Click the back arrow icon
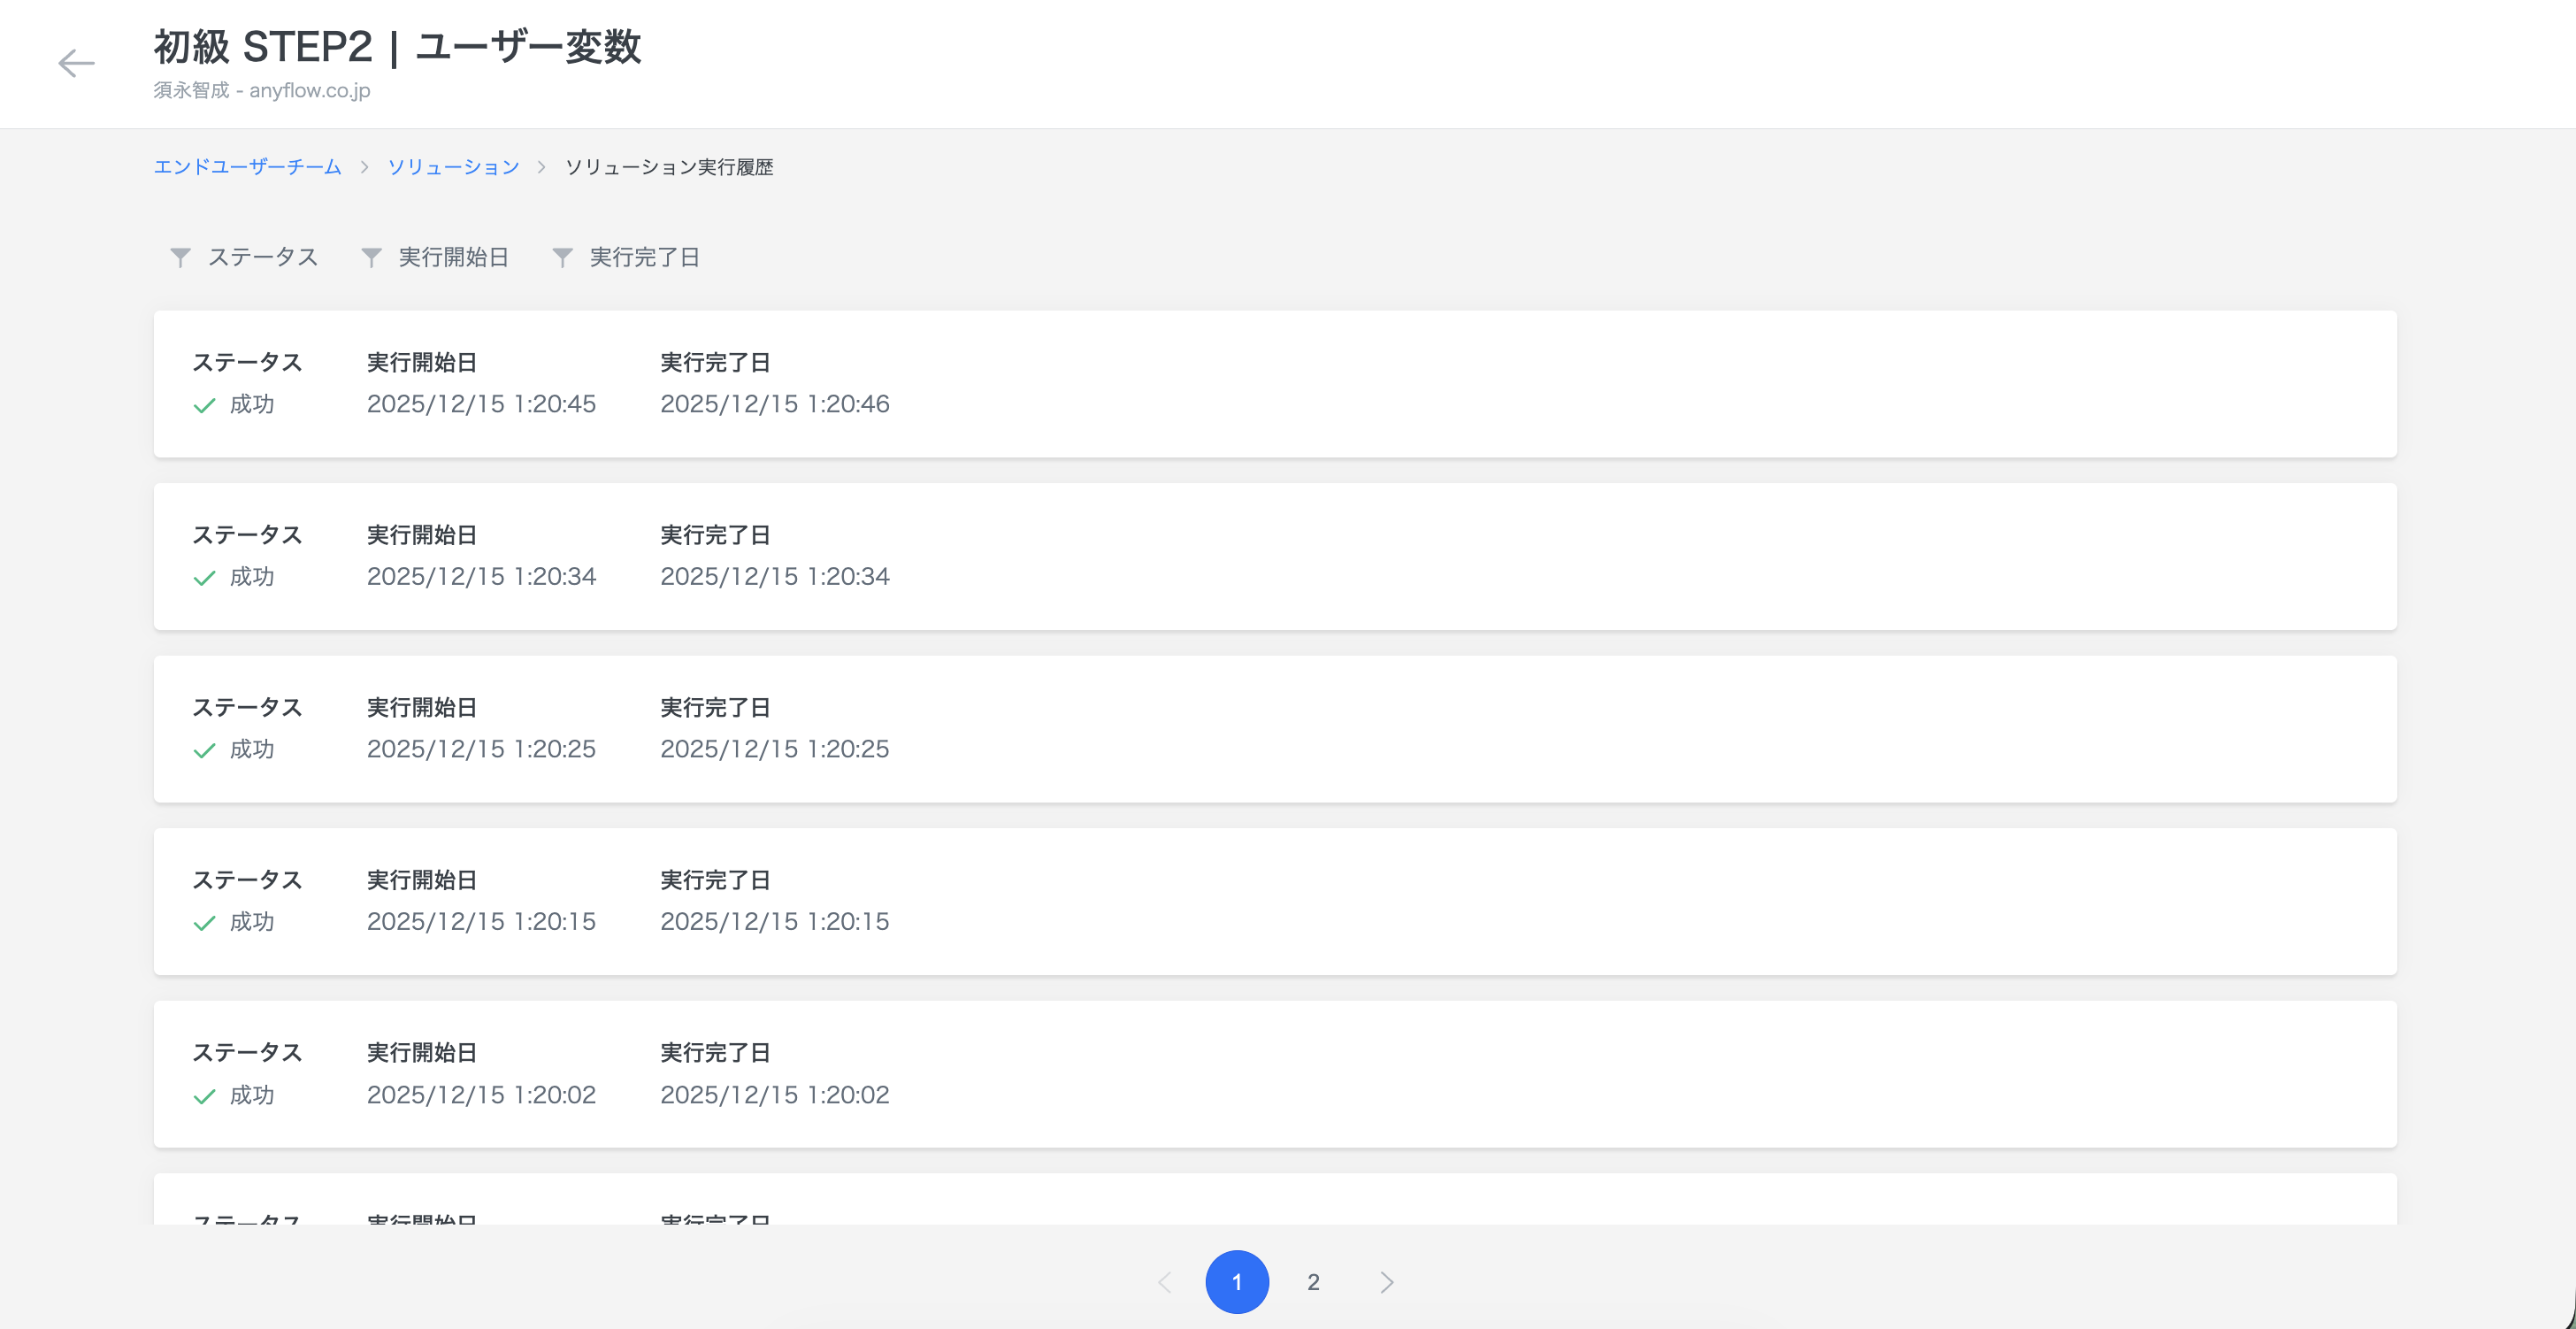Image resolution: width=2576 pixels, height=1329 pixels. coord(76,64)
